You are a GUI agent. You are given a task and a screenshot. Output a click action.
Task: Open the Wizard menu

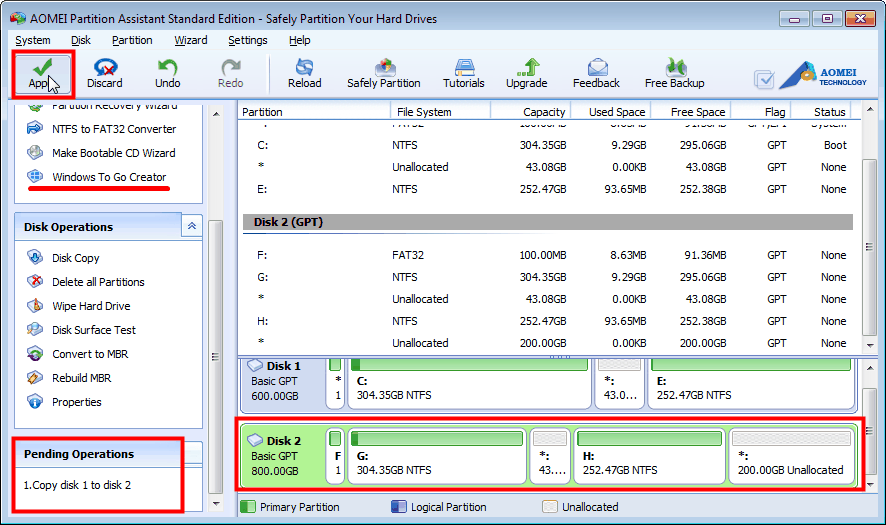pos(190,40)
